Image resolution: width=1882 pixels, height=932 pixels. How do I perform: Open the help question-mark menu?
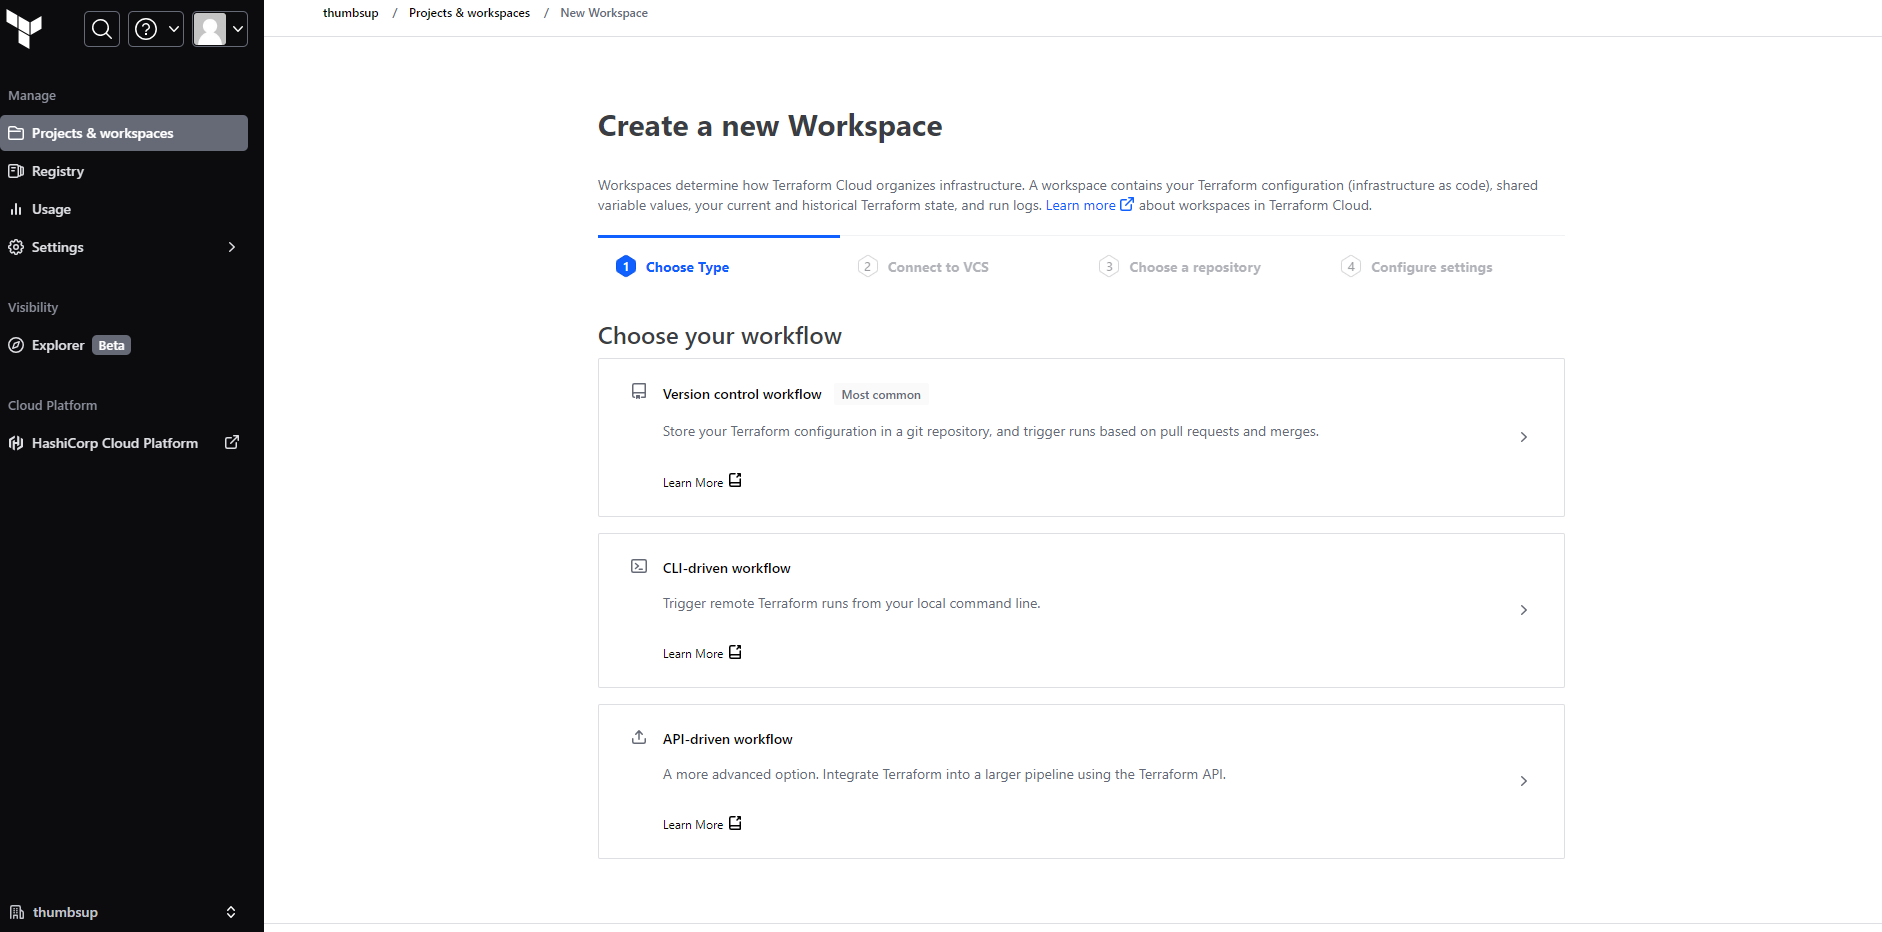[156, 29]
